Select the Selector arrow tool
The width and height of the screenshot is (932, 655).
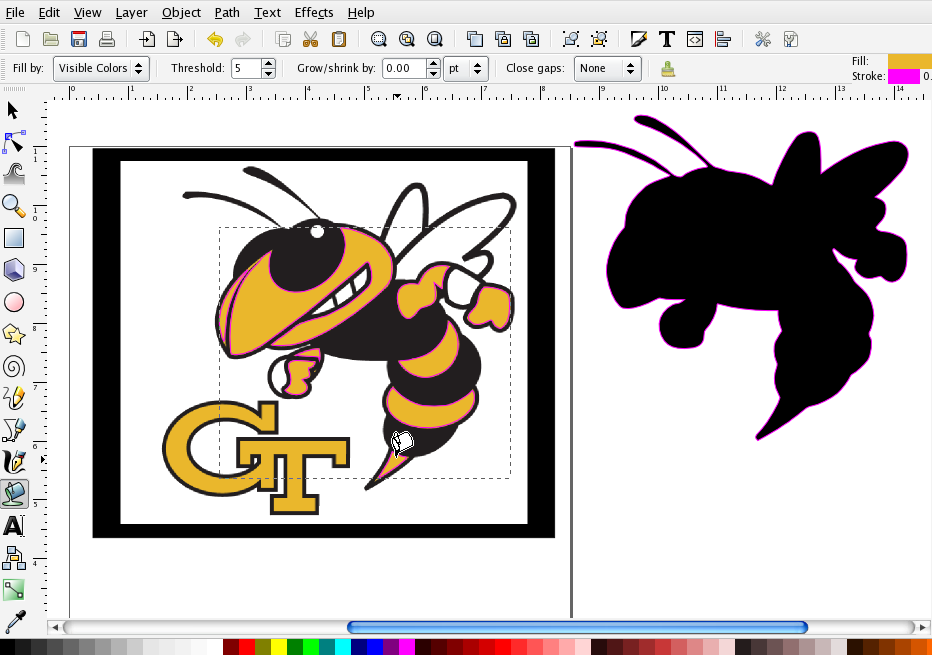13,111
